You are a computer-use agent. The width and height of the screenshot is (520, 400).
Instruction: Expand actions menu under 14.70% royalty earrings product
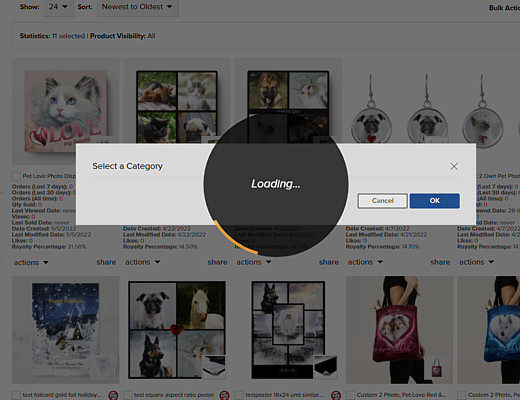365,262
